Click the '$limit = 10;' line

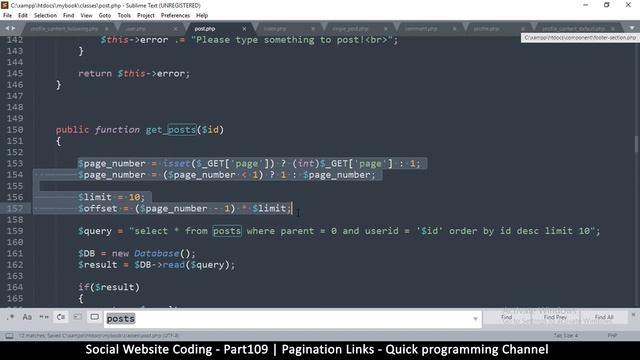click(111, 197)
